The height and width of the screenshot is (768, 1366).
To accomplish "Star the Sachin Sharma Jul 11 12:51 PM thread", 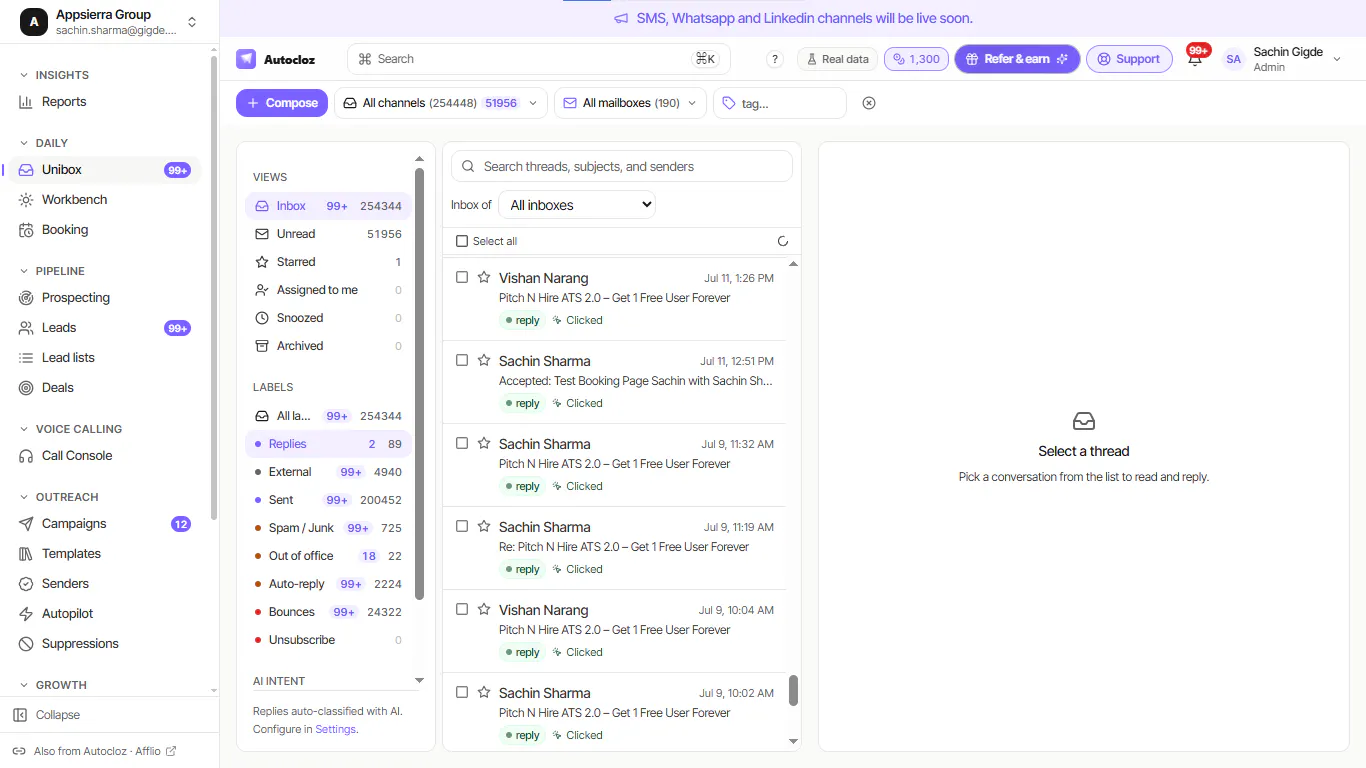I will (484, 360).
